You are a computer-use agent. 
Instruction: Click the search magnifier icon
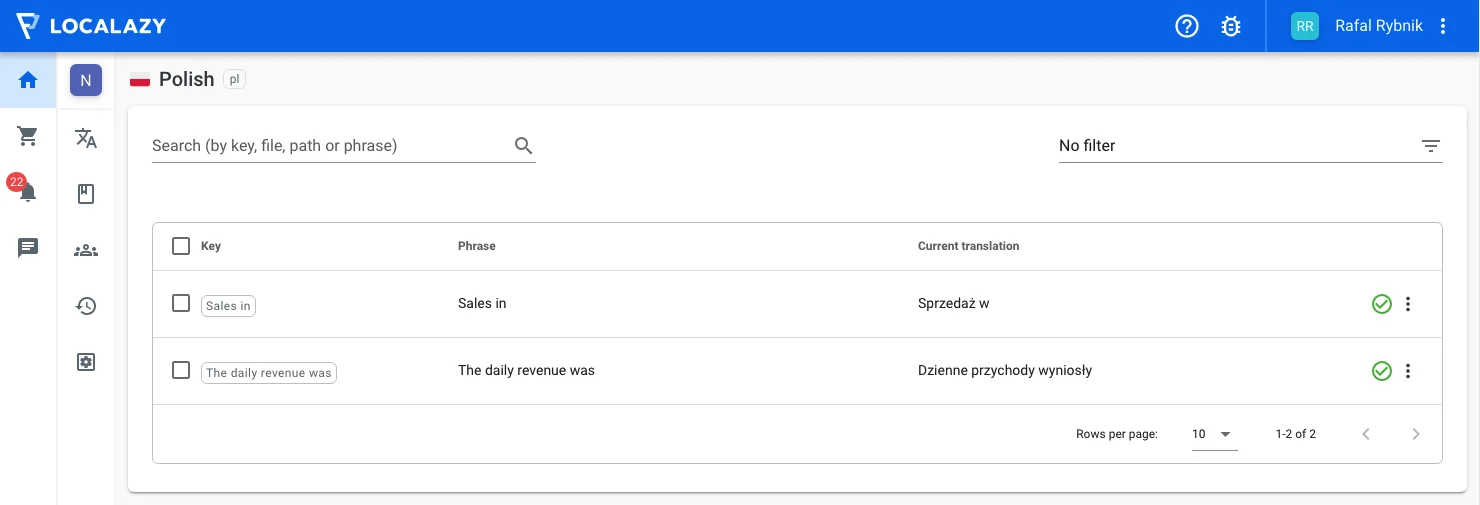(x=524, y=146)
